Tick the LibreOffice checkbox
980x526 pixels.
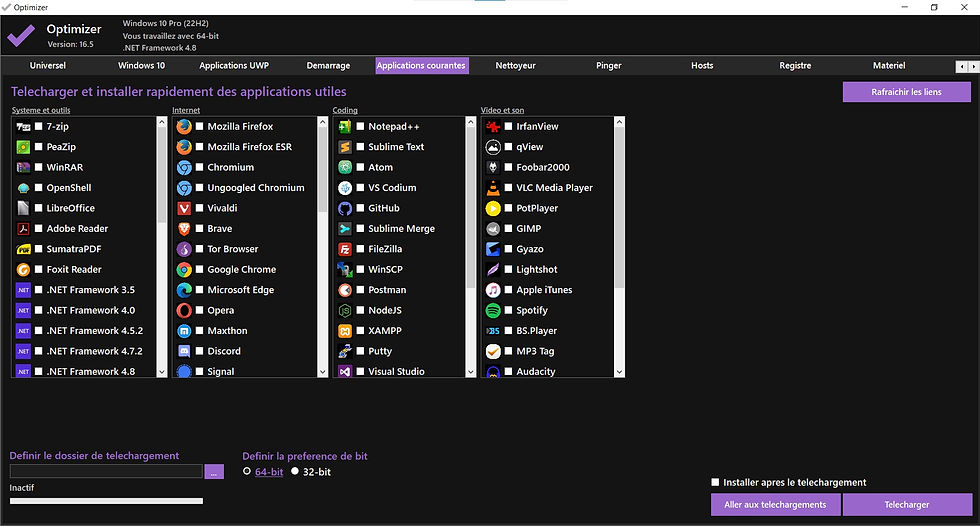tap(39, 208)
